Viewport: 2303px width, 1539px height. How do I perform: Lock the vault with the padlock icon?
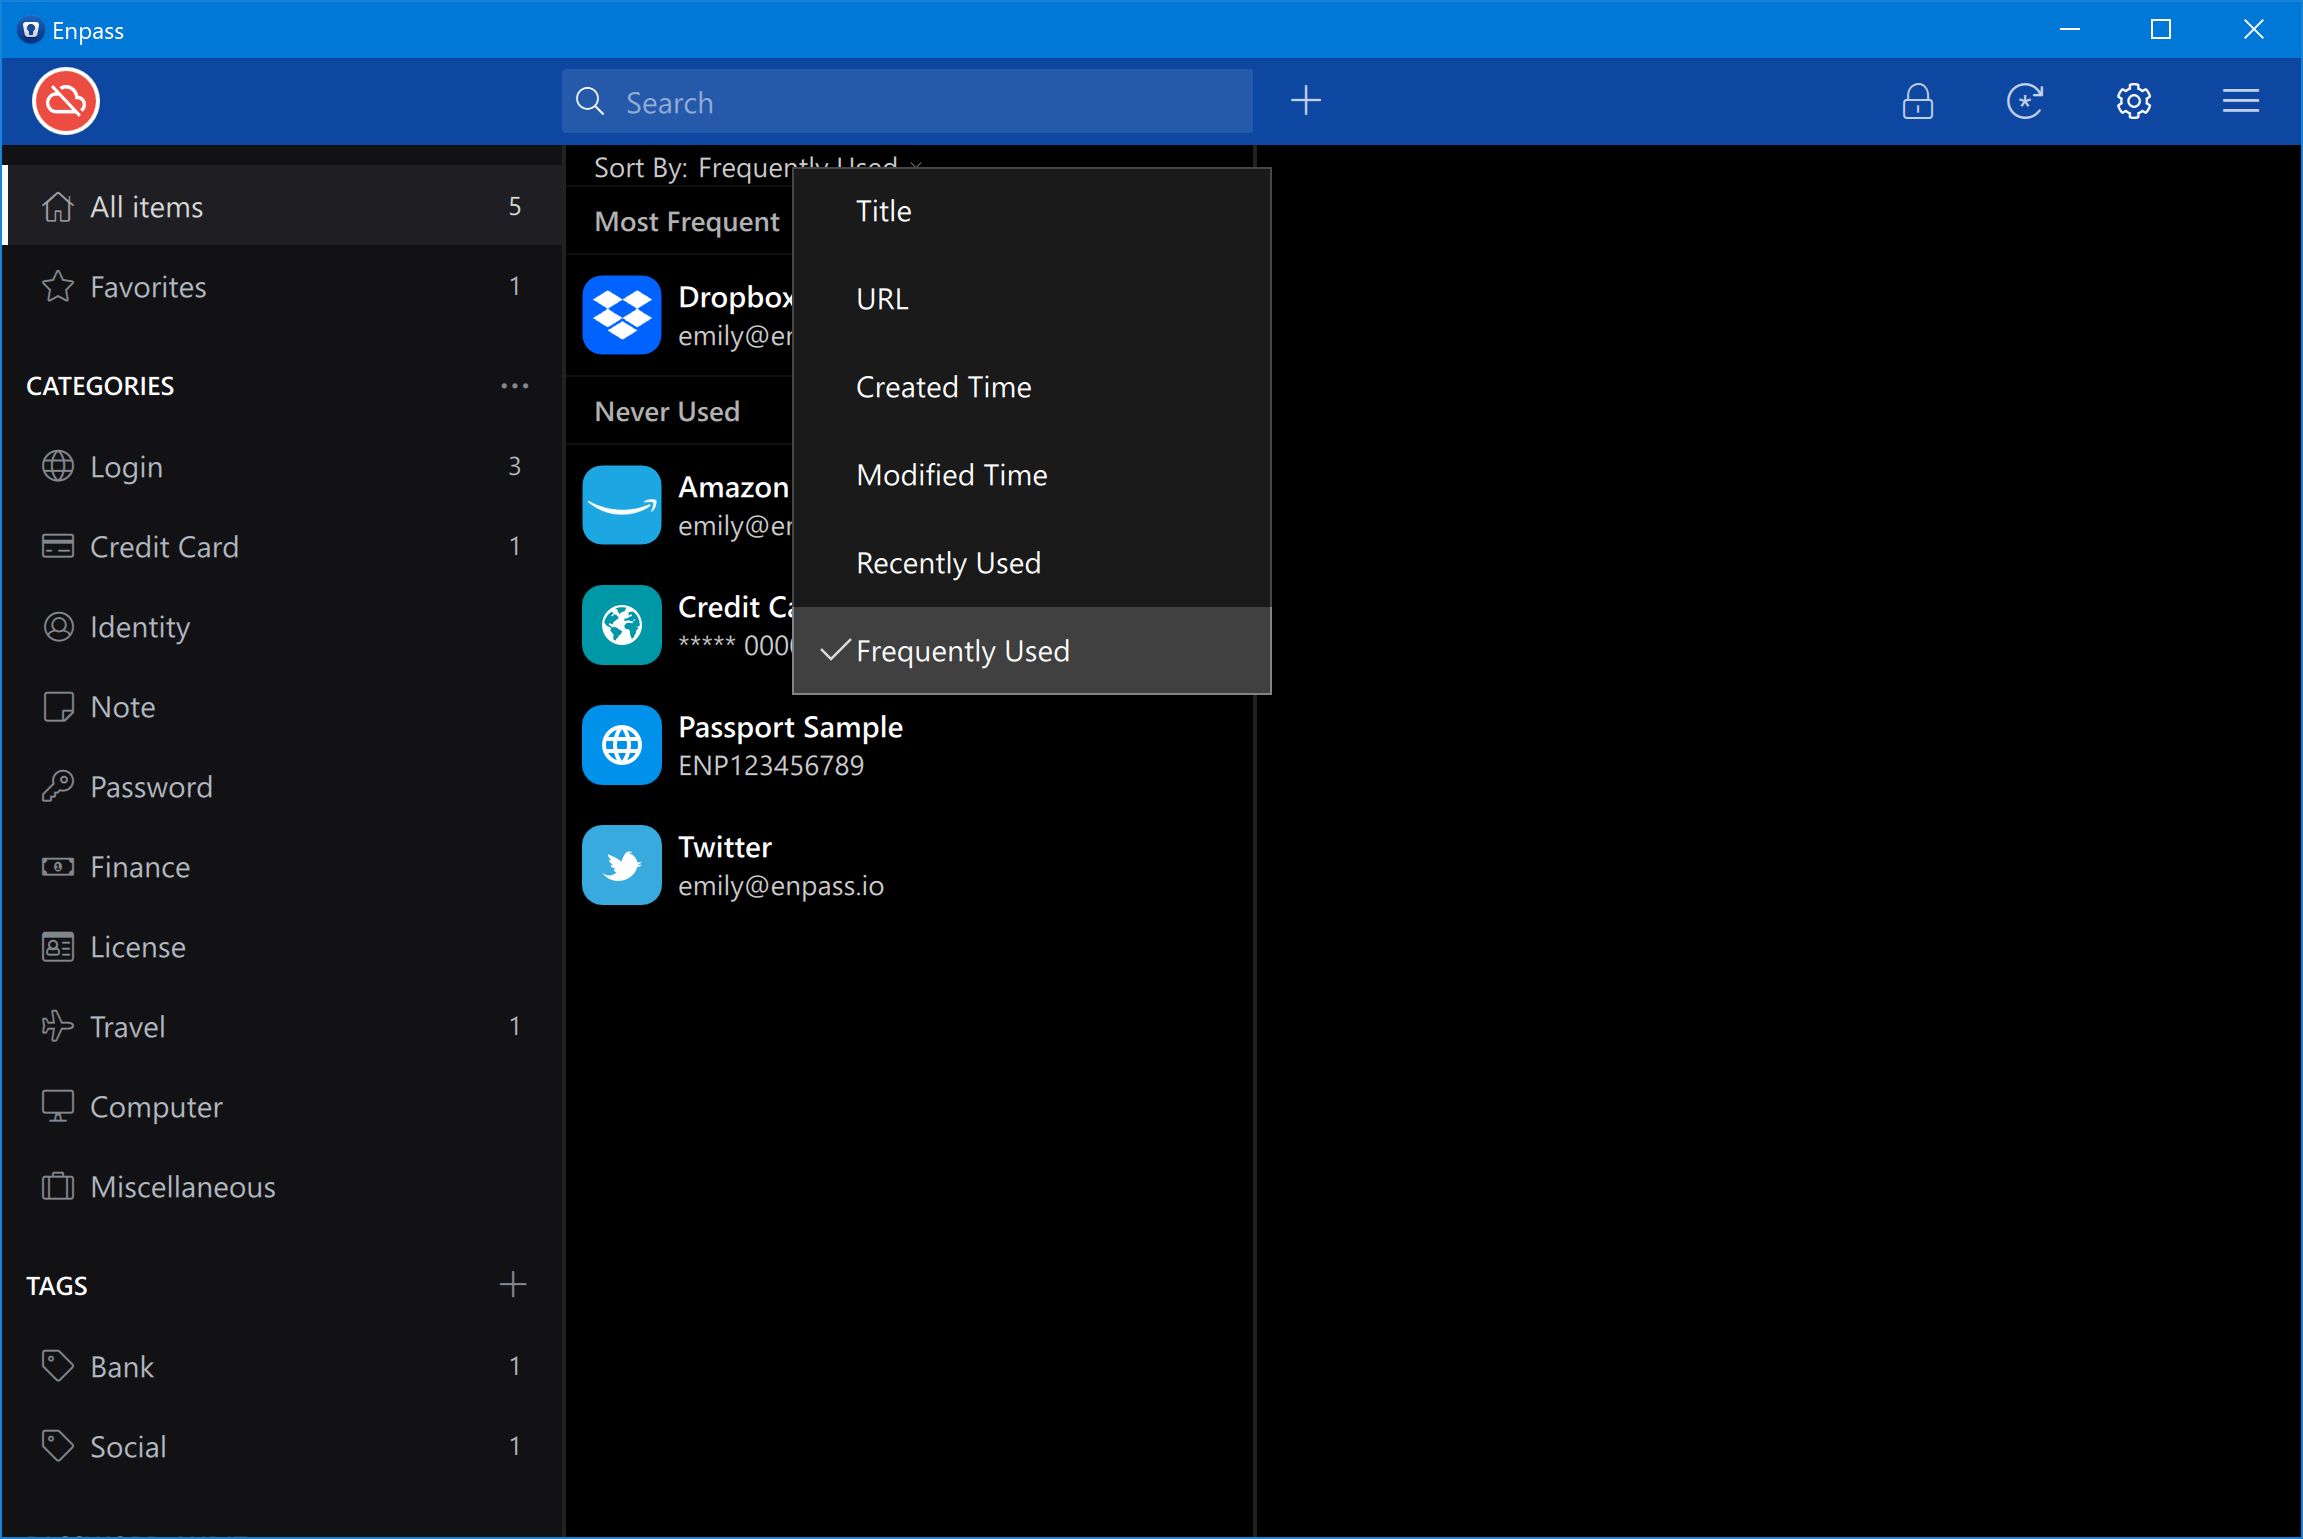point(1917,101)
